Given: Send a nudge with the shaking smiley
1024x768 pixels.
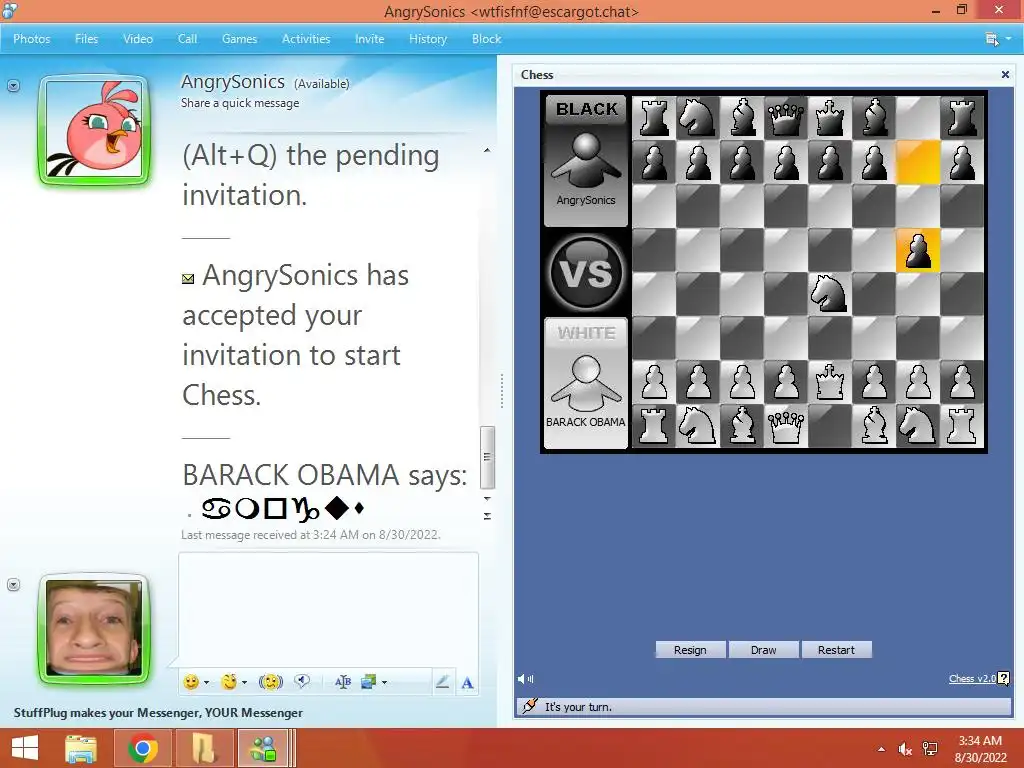Looking at the screenshot, I should click(x=271, y=682).
